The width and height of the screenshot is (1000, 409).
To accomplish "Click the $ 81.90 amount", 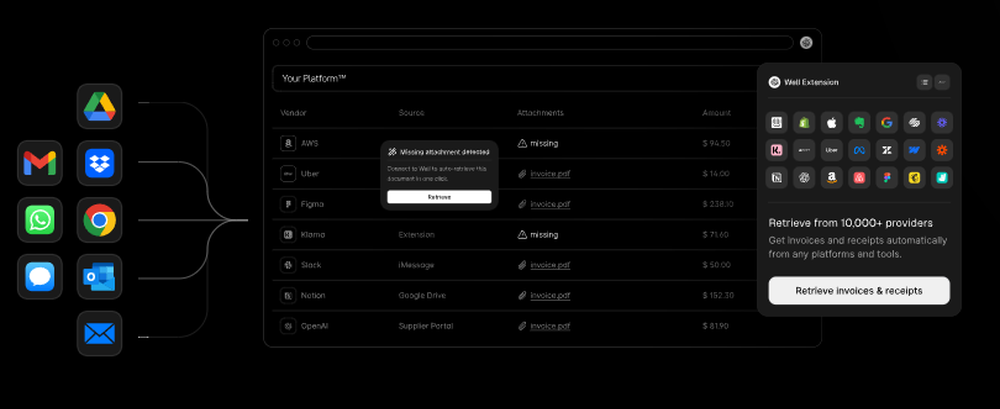I will click(716, 326).
